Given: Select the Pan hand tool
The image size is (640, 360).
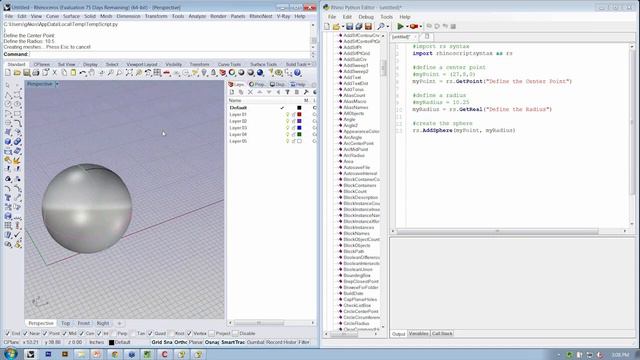Looking at the screenshot, I should point(92,73).
